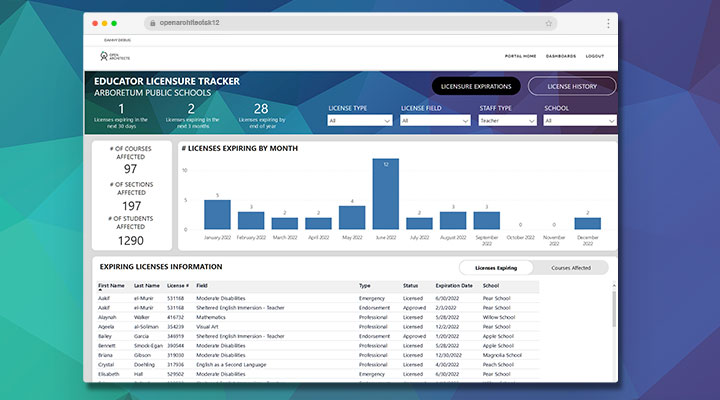
Task: Click expiration date '4/30/2022'
Action: tap(447, 365)
